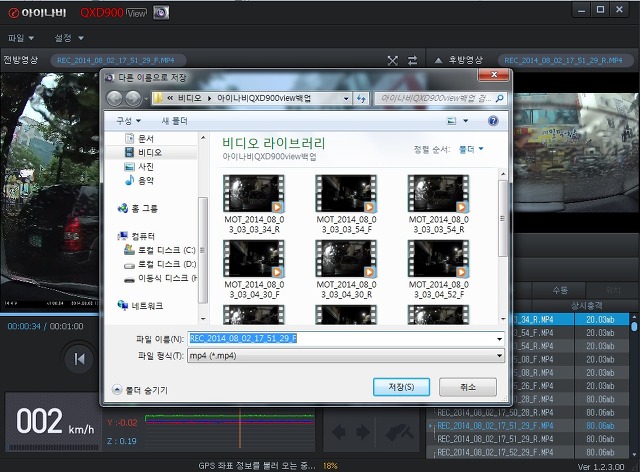
Task: Switch to the 수동 tab in the playlist
Action: coord(560,290)
